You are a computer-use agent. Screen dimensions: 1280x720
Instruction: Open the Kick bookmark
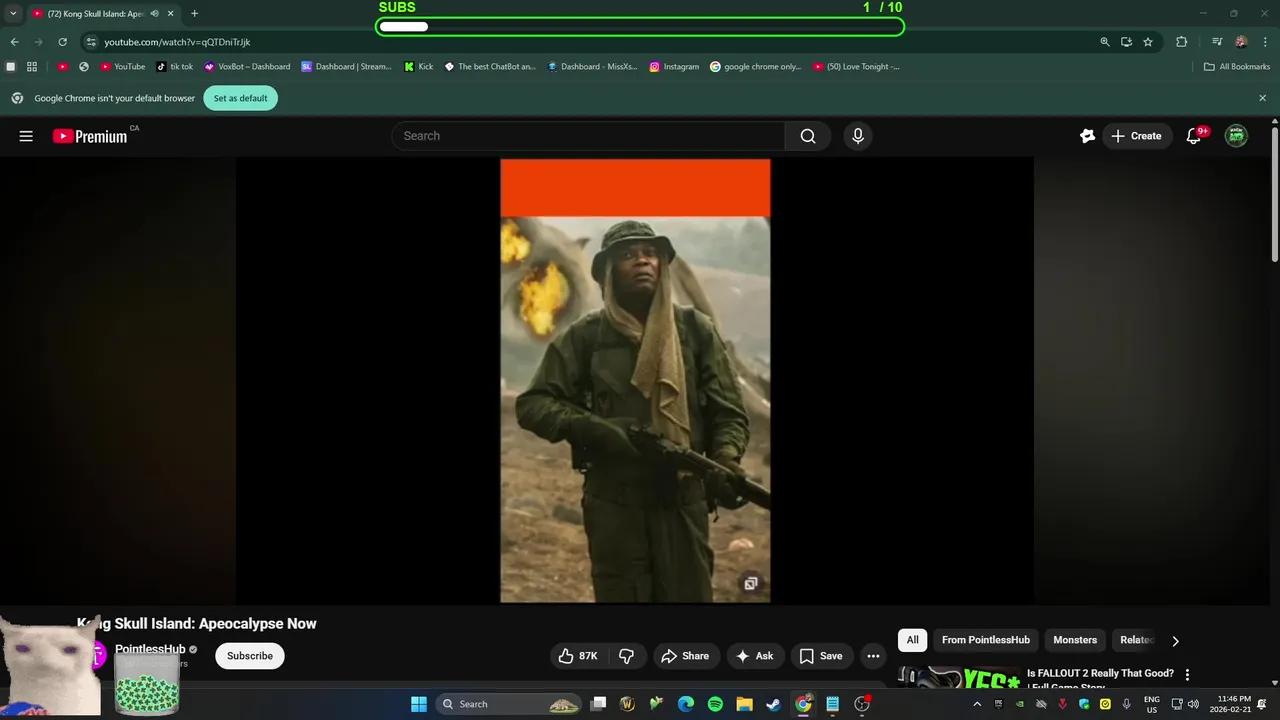(418, 67)
